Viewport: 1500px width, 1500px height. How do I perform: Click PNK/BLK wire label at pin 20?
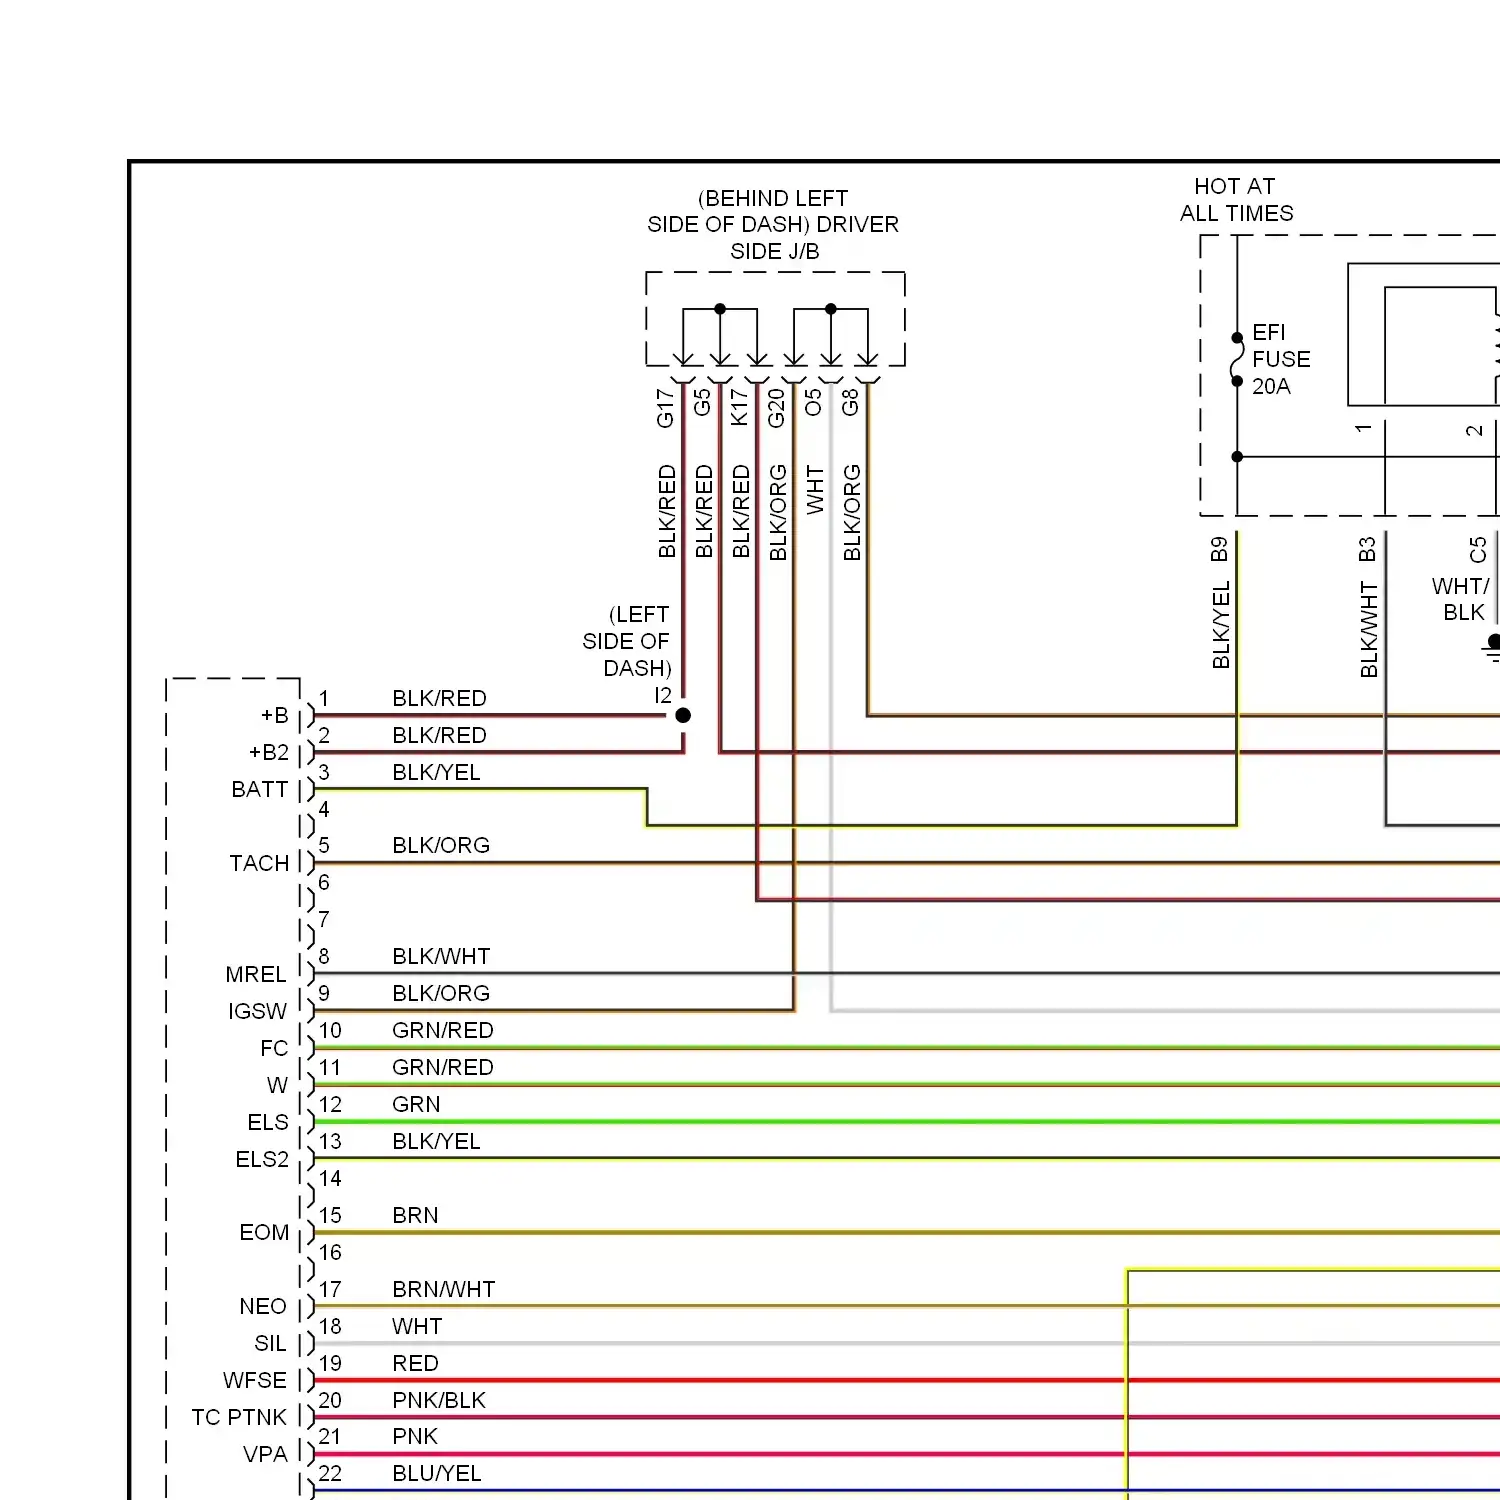click(439, 1401)
